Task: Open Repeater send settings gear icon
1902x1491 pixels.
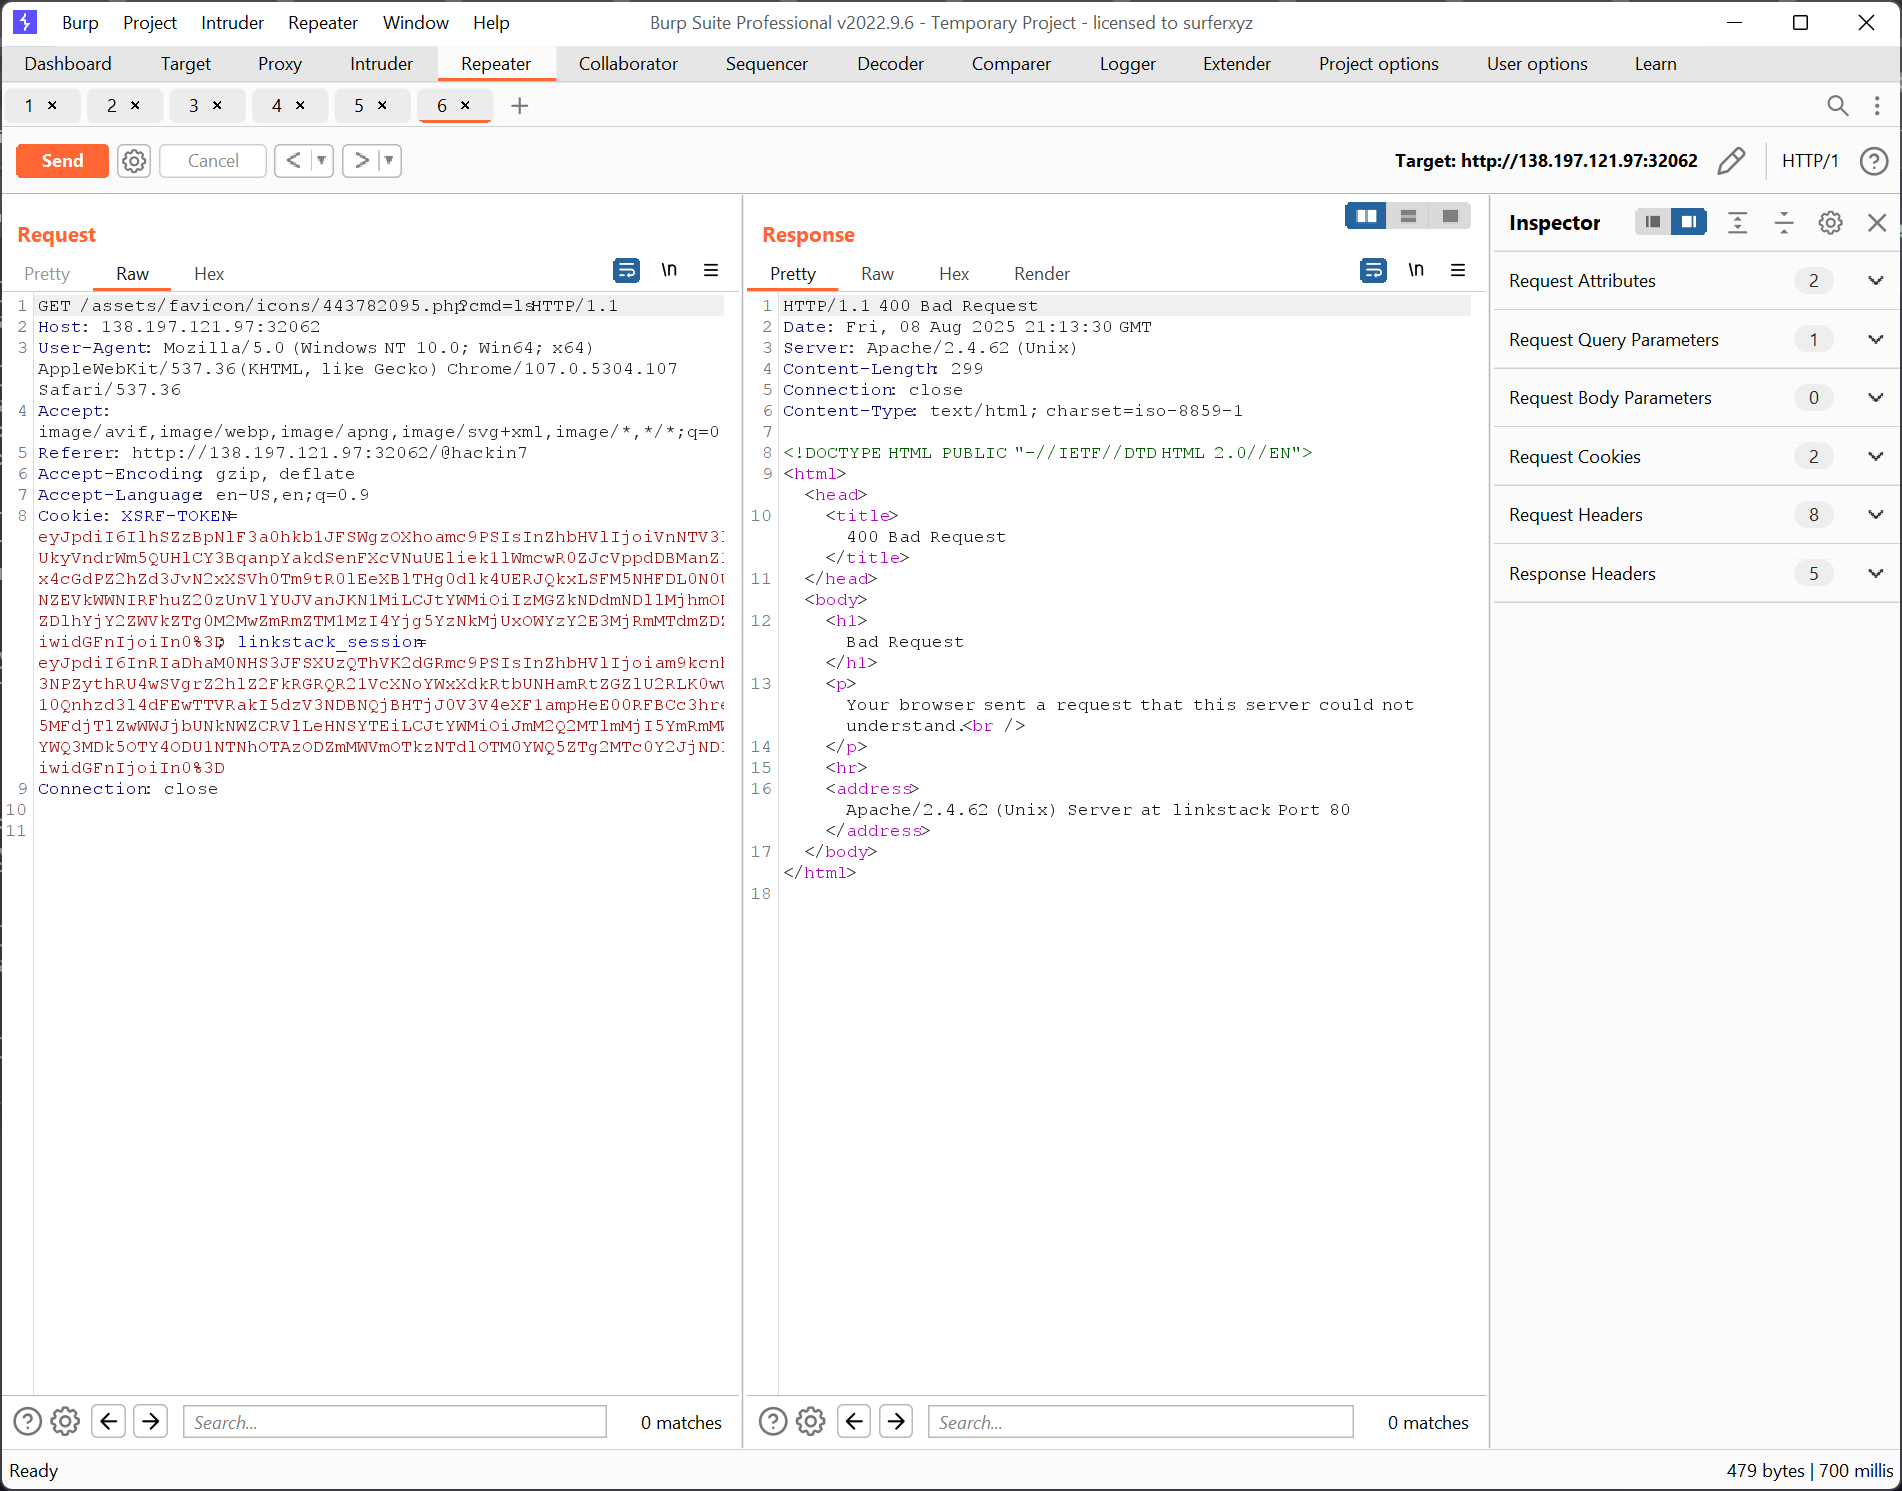Action: coord(134,161)
